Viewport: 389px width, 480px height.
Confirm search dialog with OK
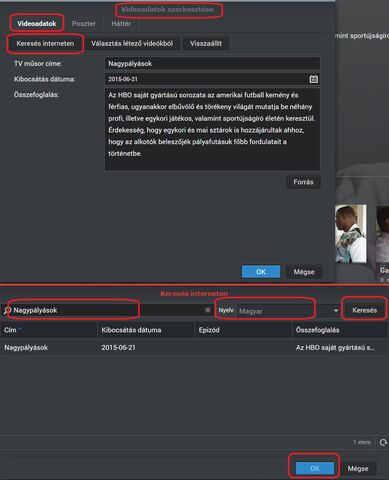tap(315, 468)
